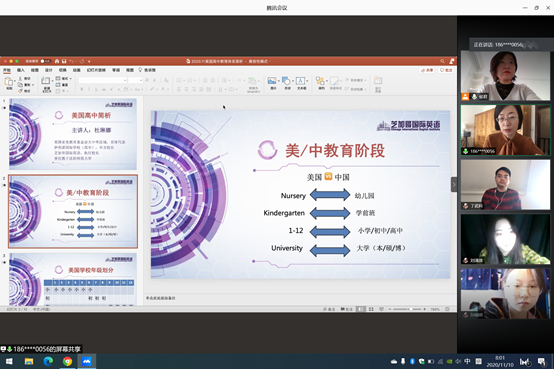Viewport: 554px width, 369px height.
Task: Open the Insert ribbon tab
Action: [21, 70]
